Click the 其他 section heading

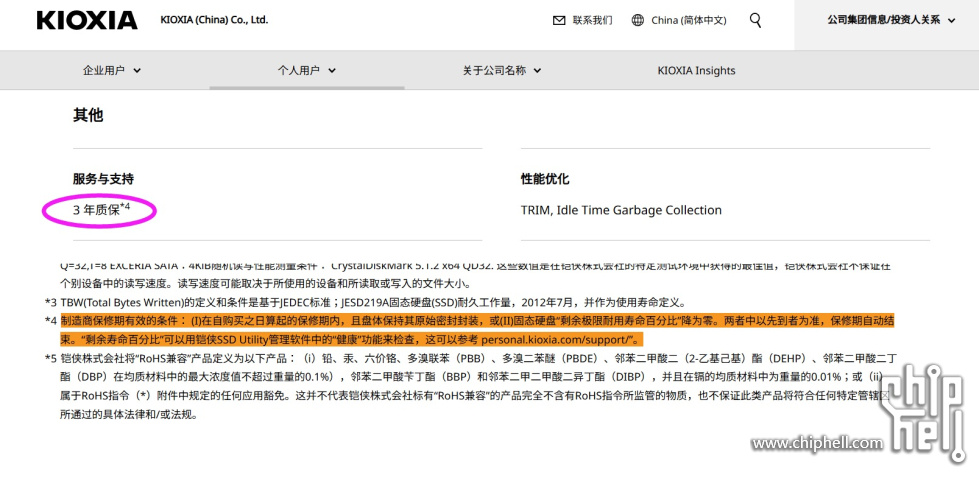[x=88, y=115]
